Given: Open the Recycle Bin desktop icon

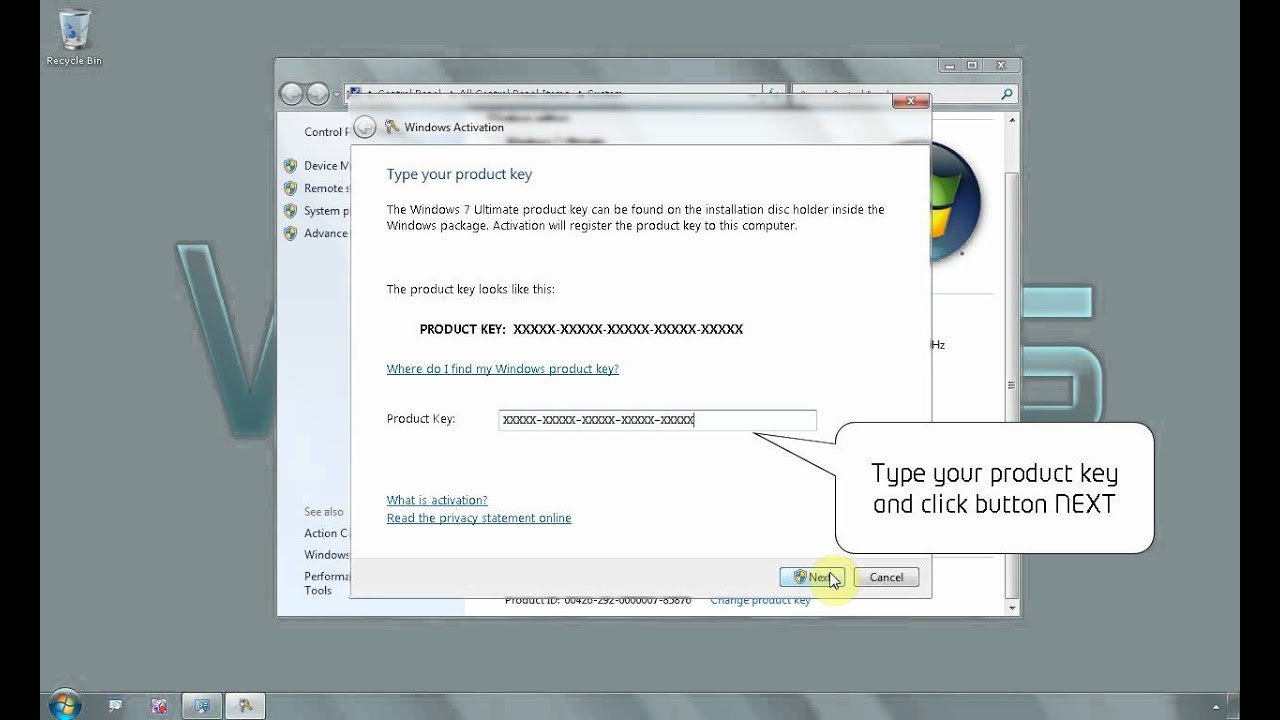Looking at the screenshot, I should pyautogui.click(x=74, y=37).
